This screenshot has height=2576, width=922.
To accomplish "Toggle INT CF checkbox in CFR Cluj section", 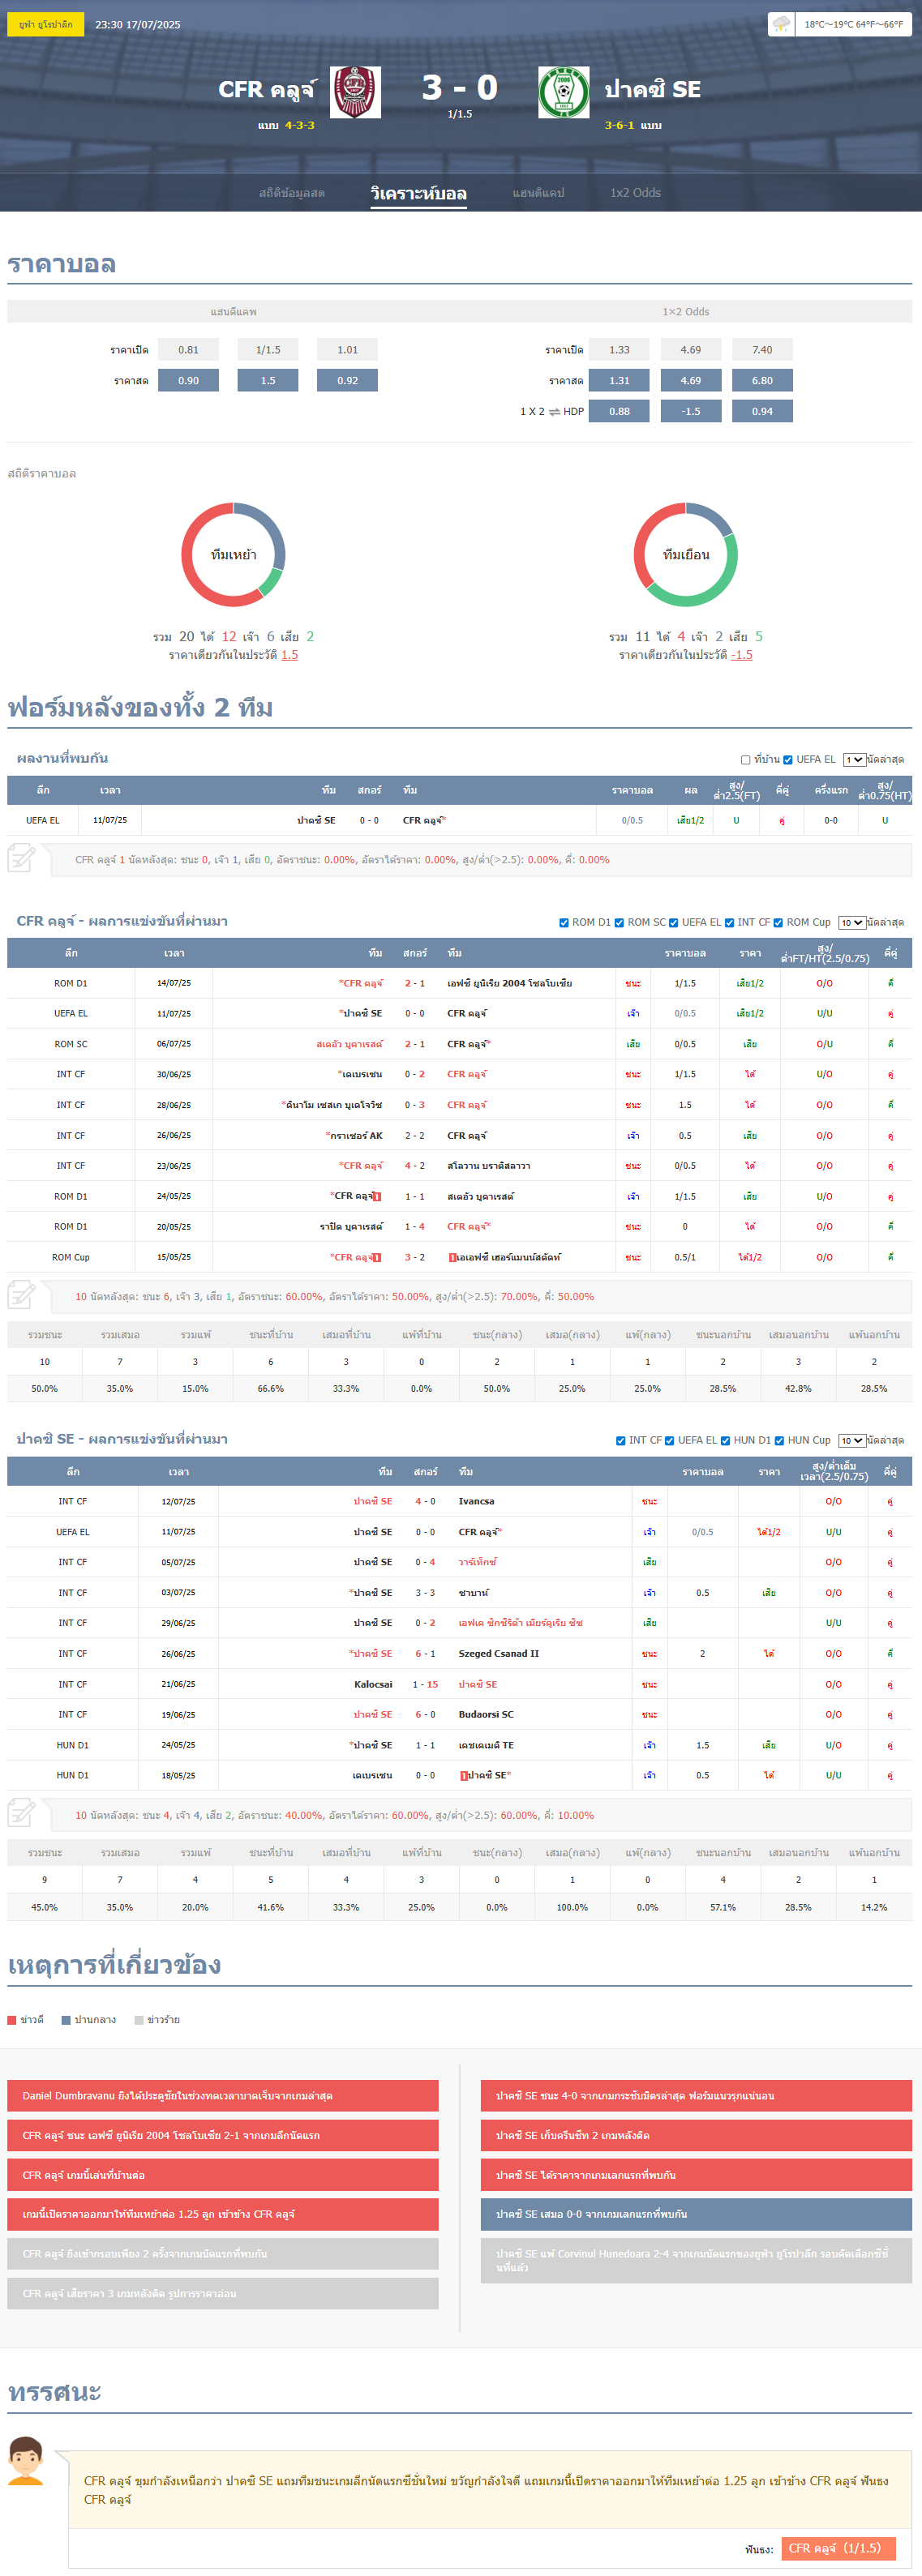I will click(x=729, y=923).
